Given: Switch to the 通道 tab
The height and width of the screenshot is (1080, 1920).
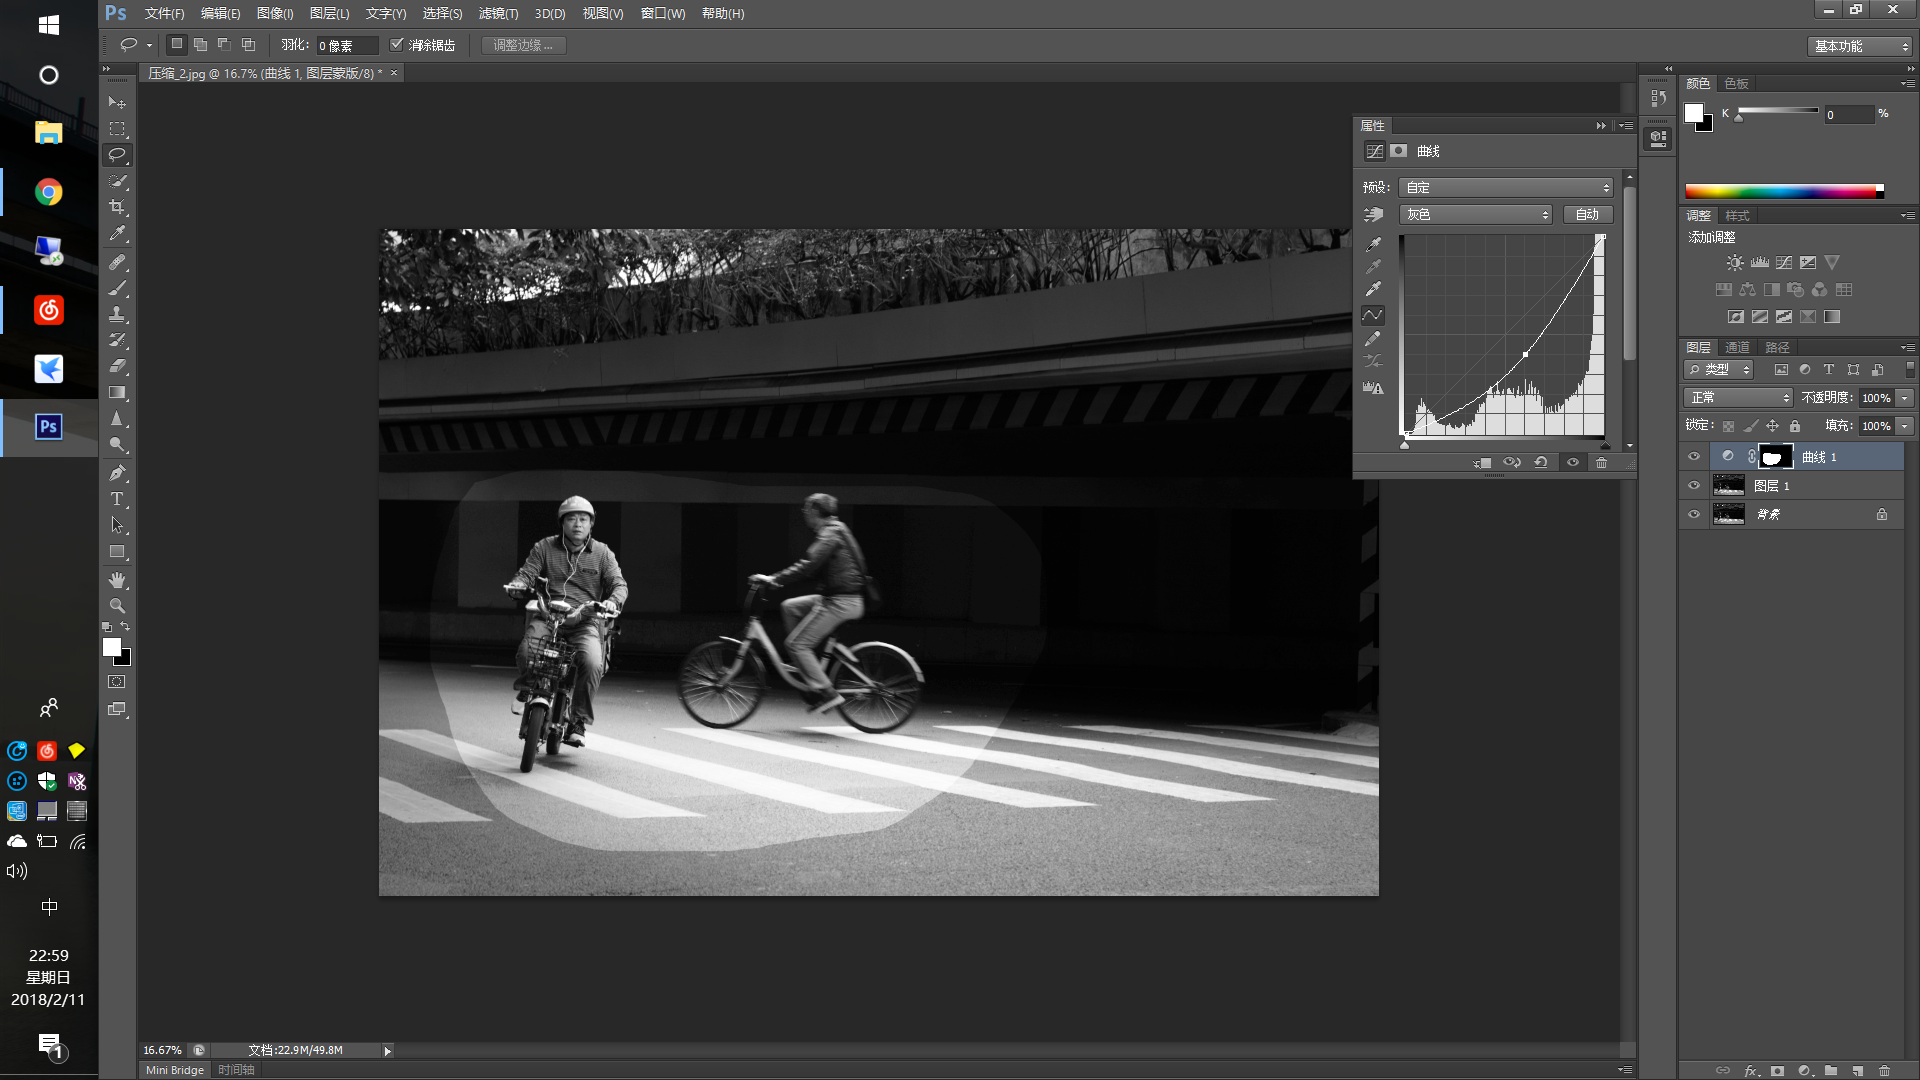Looking at the screenshot, I should [x=1737, y=347].
